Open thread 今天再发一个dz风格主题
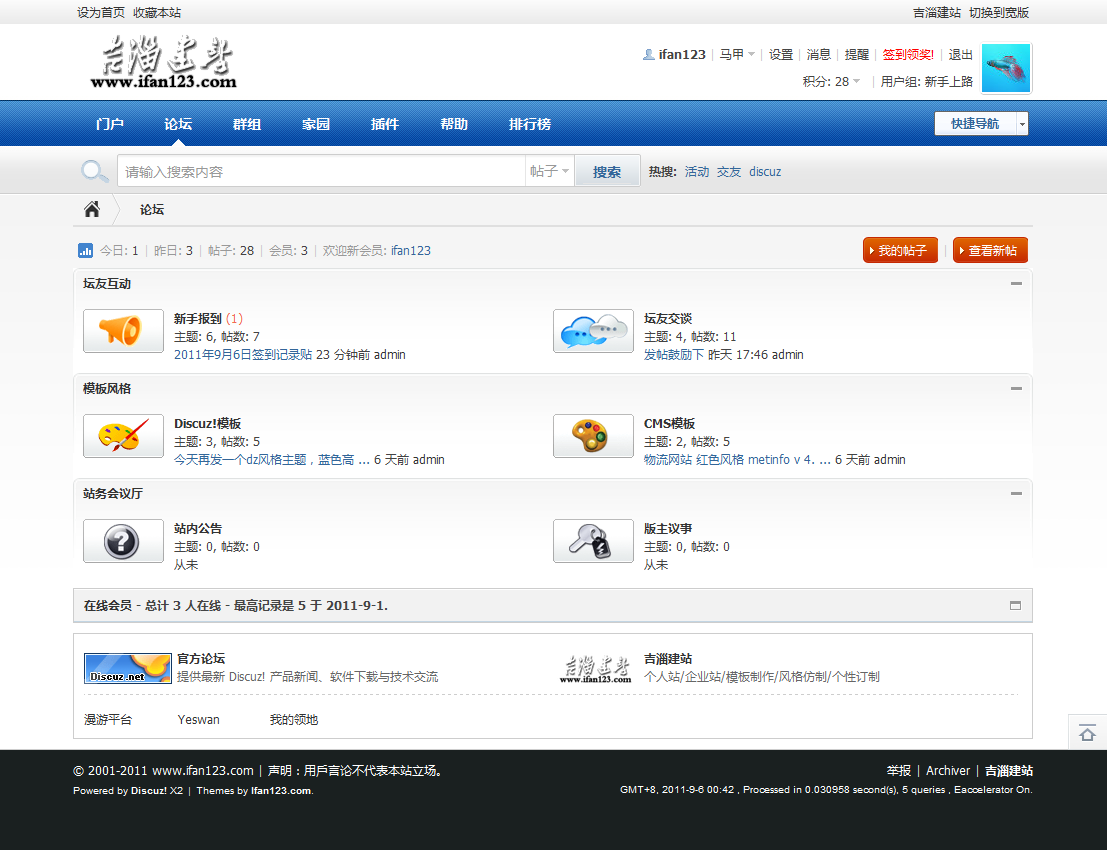The height and width of the screenshot is (850, 1107). coord(272,460)
